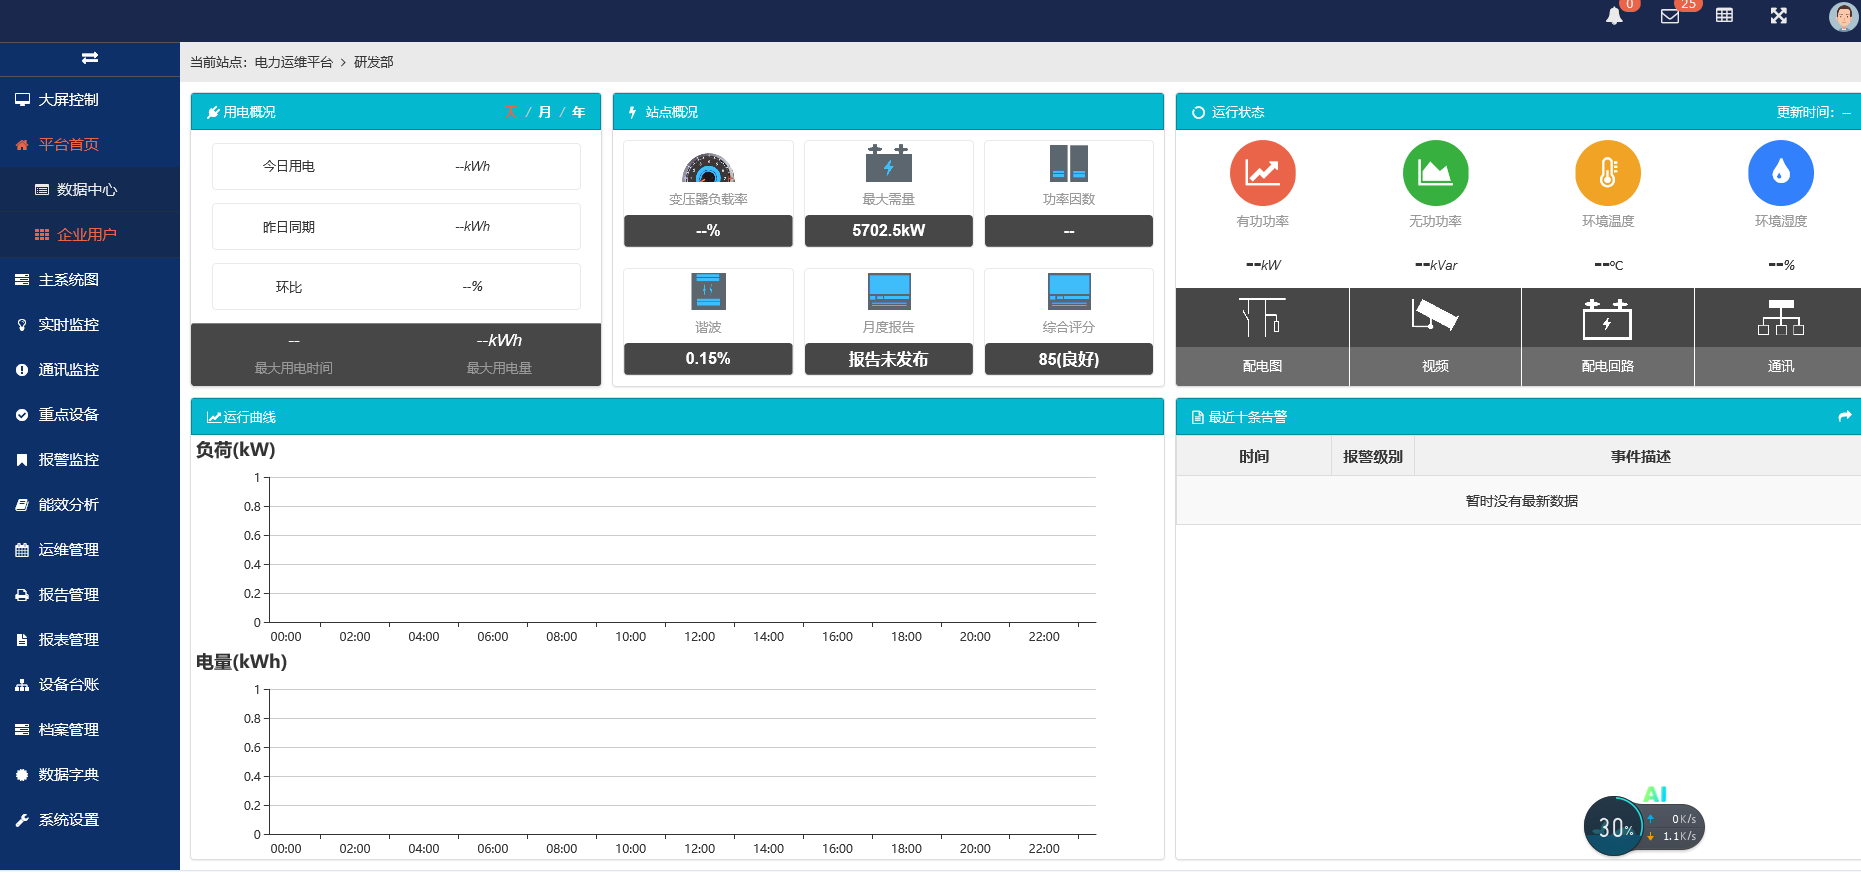
Task: Open the user avatar menu
Action: coord(1842,16)
